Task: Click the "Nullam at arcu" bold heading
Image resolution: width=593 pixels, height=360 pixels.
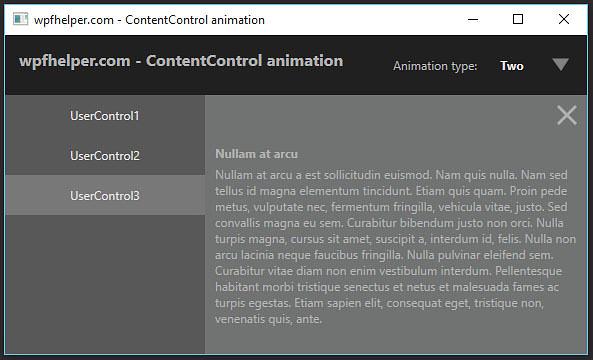Action: pyautogui.click(x=256, y=154)
